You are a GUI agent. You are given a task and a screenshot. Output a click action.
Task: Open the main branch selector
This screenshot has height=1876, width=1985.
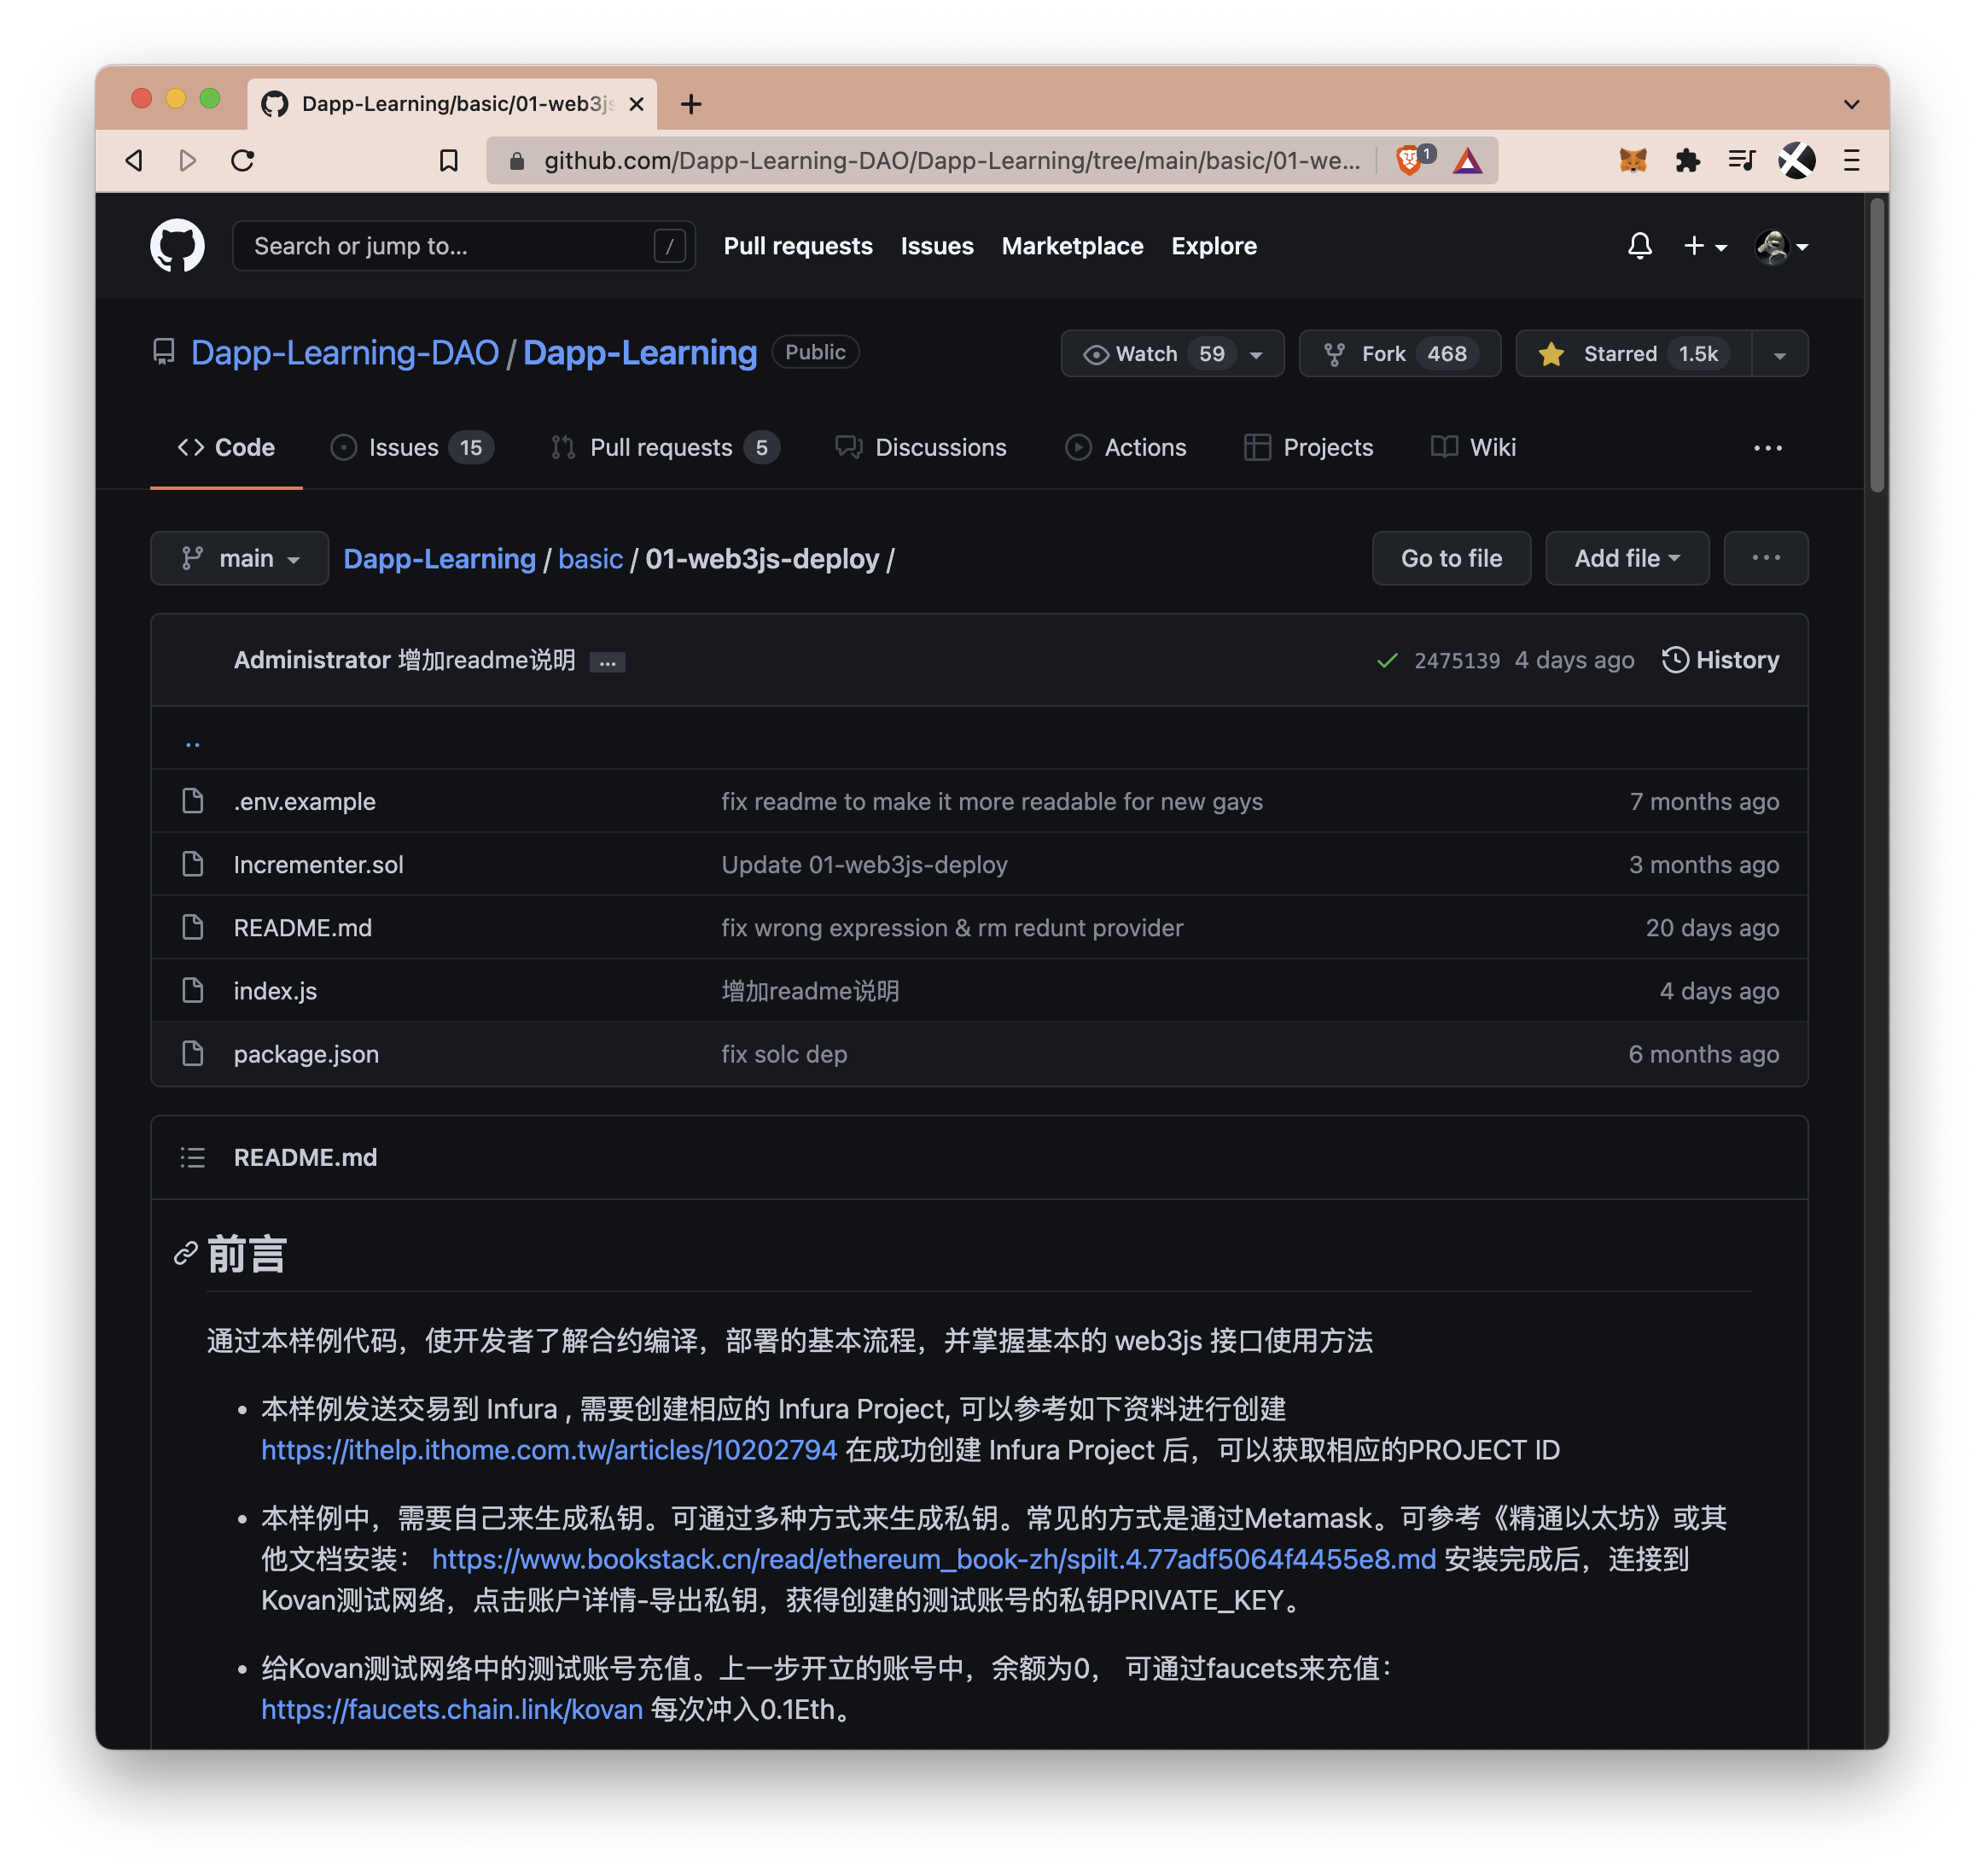point(239,558)
